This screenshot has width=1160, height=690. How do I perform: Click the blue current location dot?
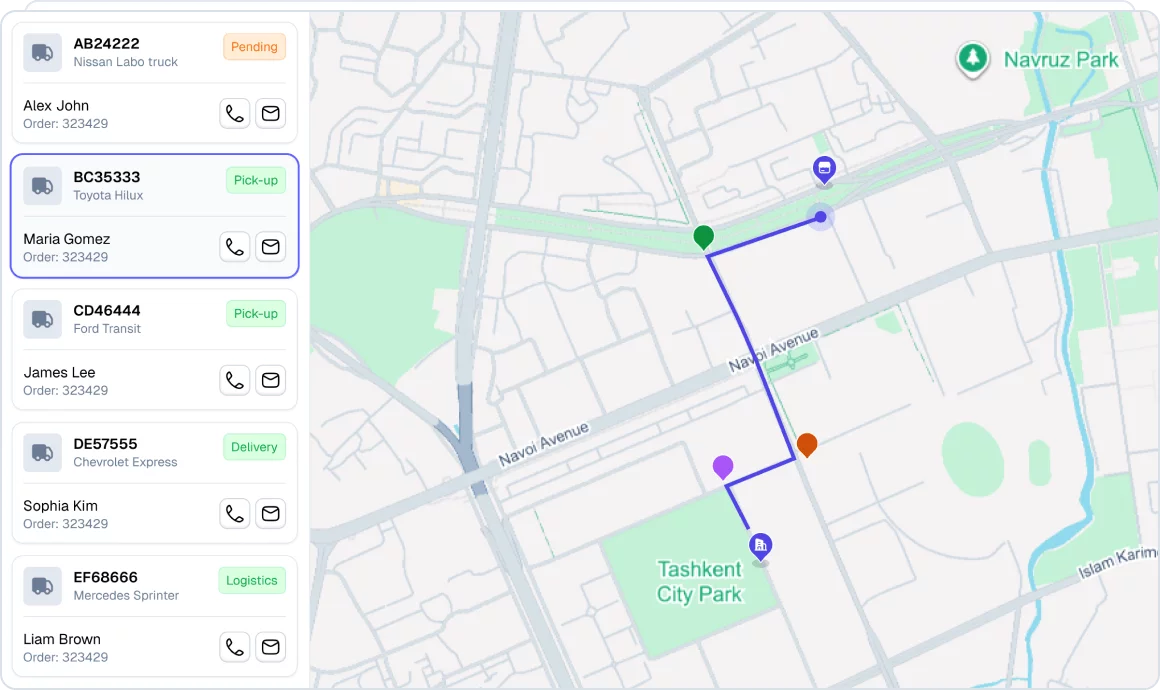pyautogui.click(x=820, y=217)
